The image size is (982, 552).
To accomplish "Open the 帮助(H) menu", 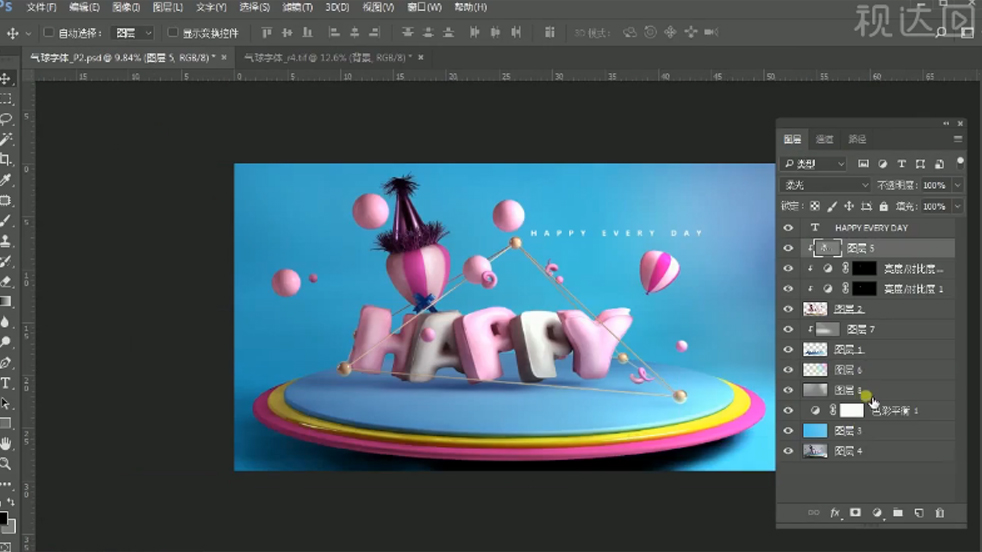I will click(x=470, y=8).
